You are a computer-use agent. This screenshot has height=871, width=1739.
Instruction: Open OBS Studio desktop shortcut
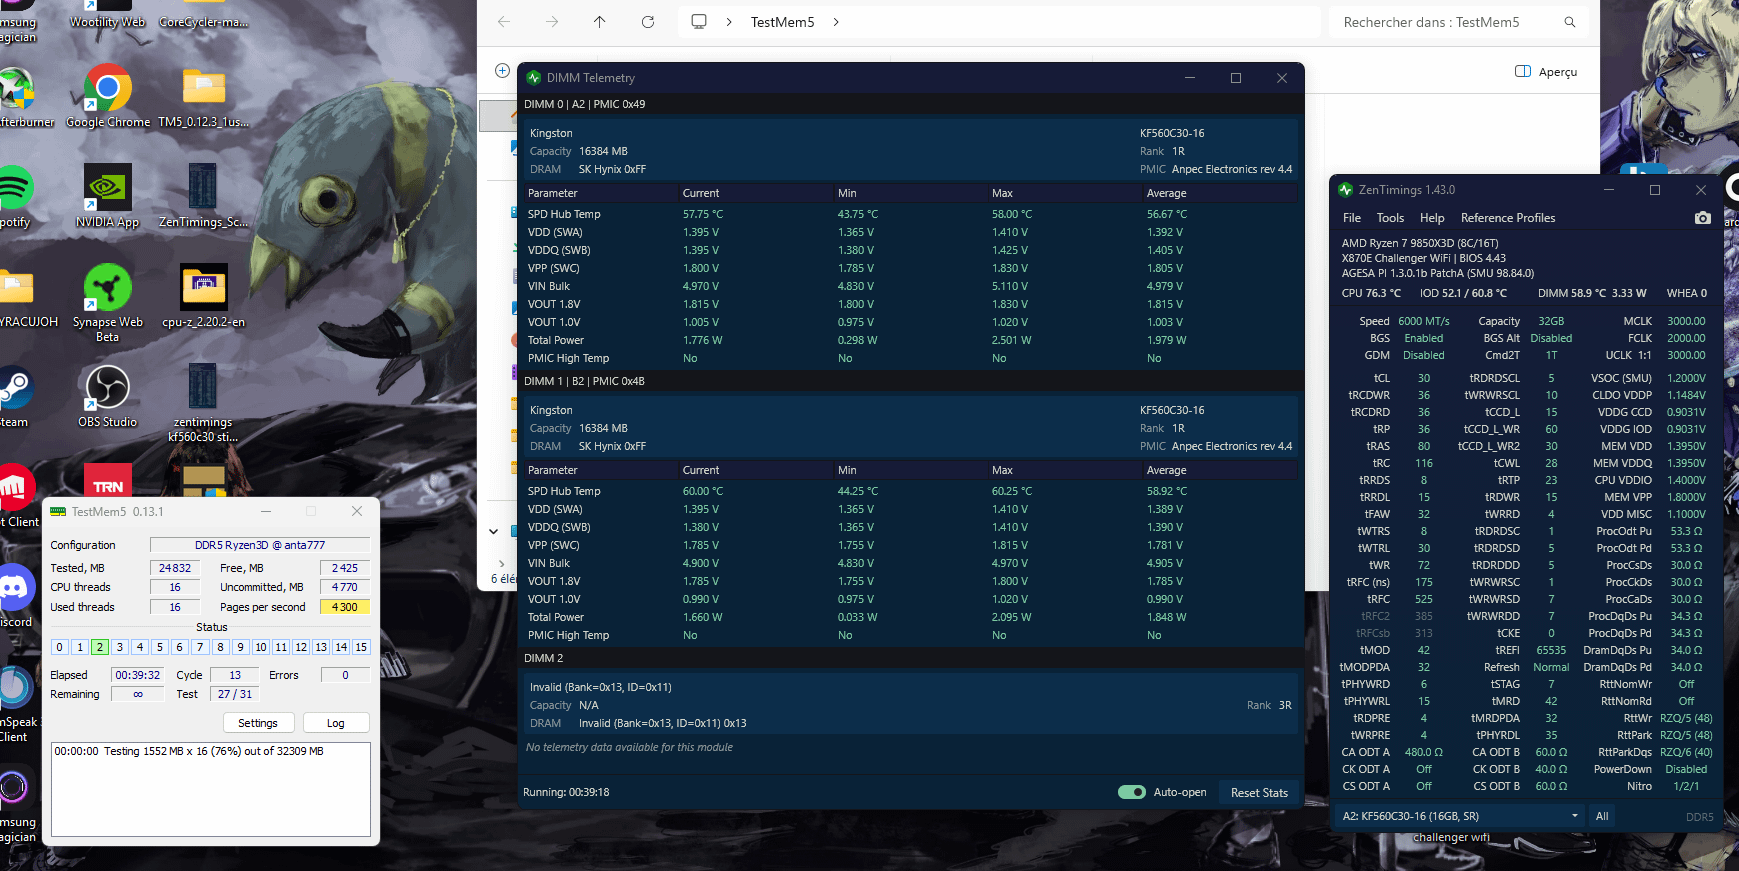click(x=108, y=396)
